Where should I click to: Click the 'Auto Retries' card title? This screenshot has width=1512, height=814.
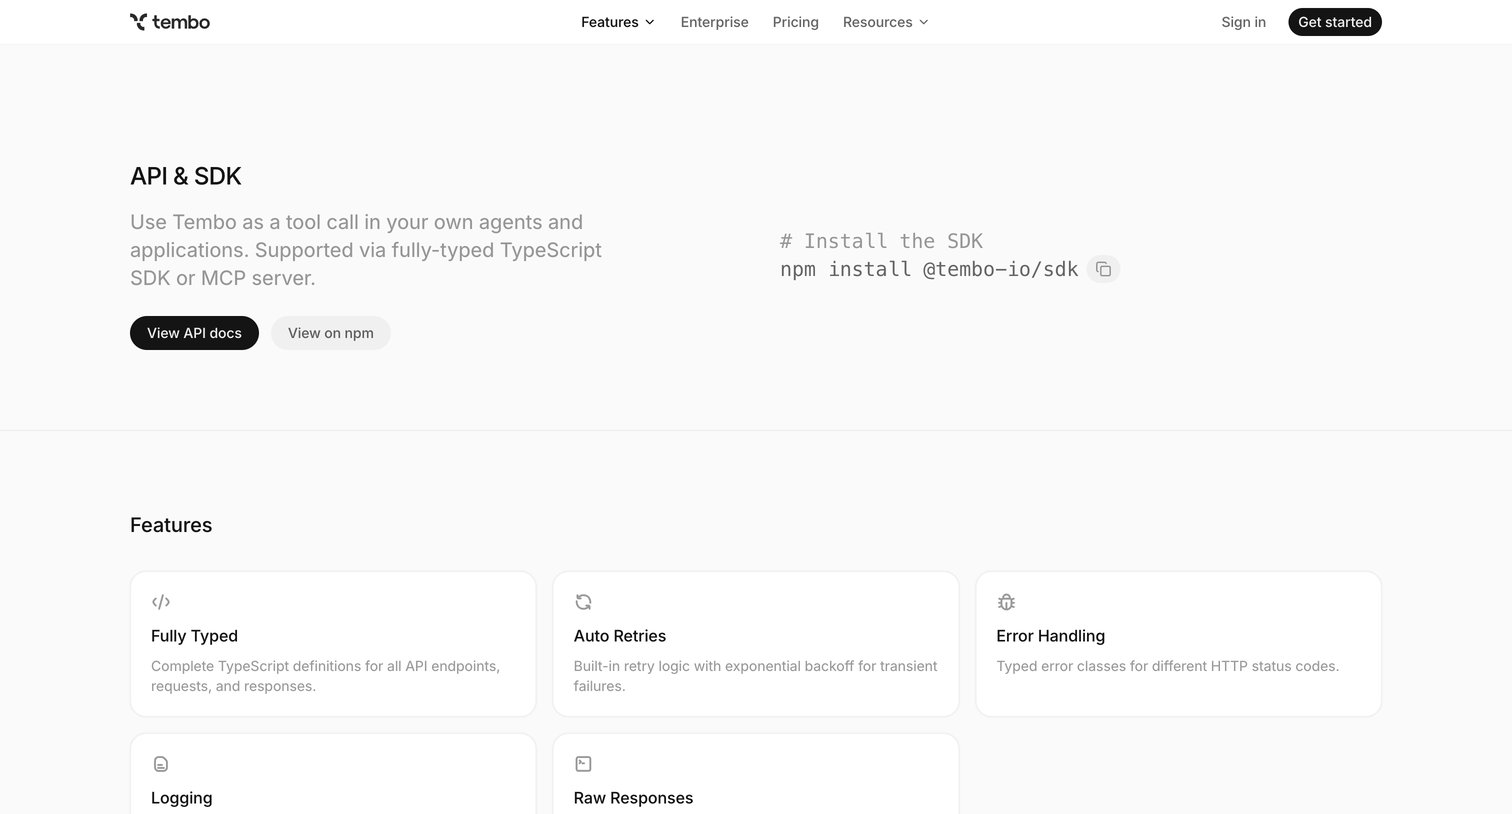pos(620,636)
